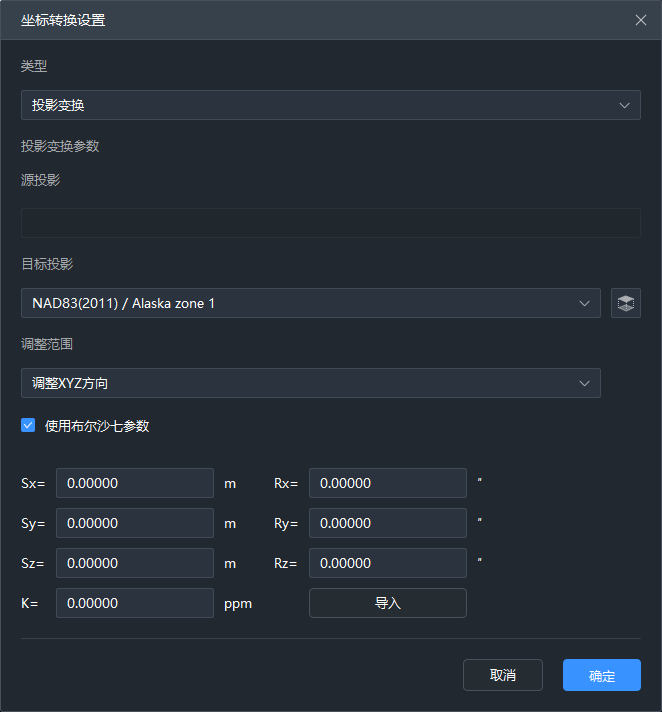Focus the Sz translation input field
The width and height of the screenshot is (662, 712).
(134, 563)
